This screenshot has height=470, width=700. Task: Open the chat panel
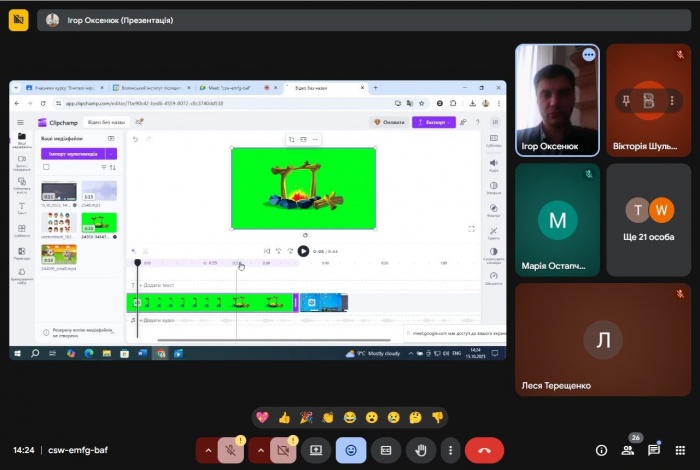pos(654,450)
